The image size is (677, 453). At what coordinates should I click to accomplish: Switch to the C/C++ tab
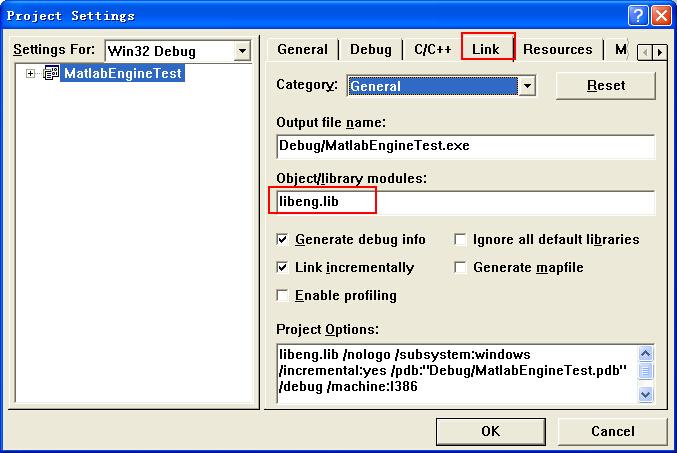(x=433, y=50)
